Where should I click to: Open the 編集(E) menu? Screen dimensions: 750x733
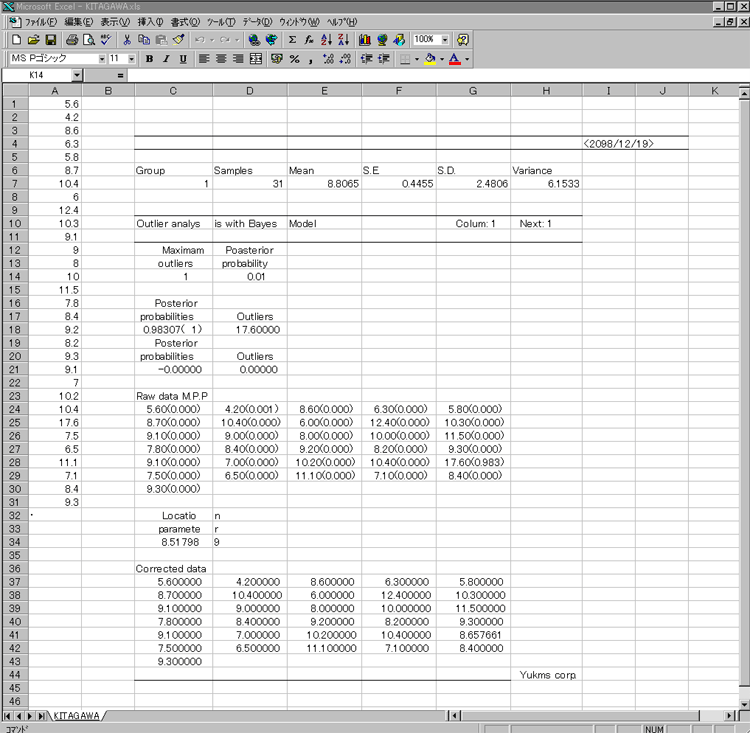[78, 22]
